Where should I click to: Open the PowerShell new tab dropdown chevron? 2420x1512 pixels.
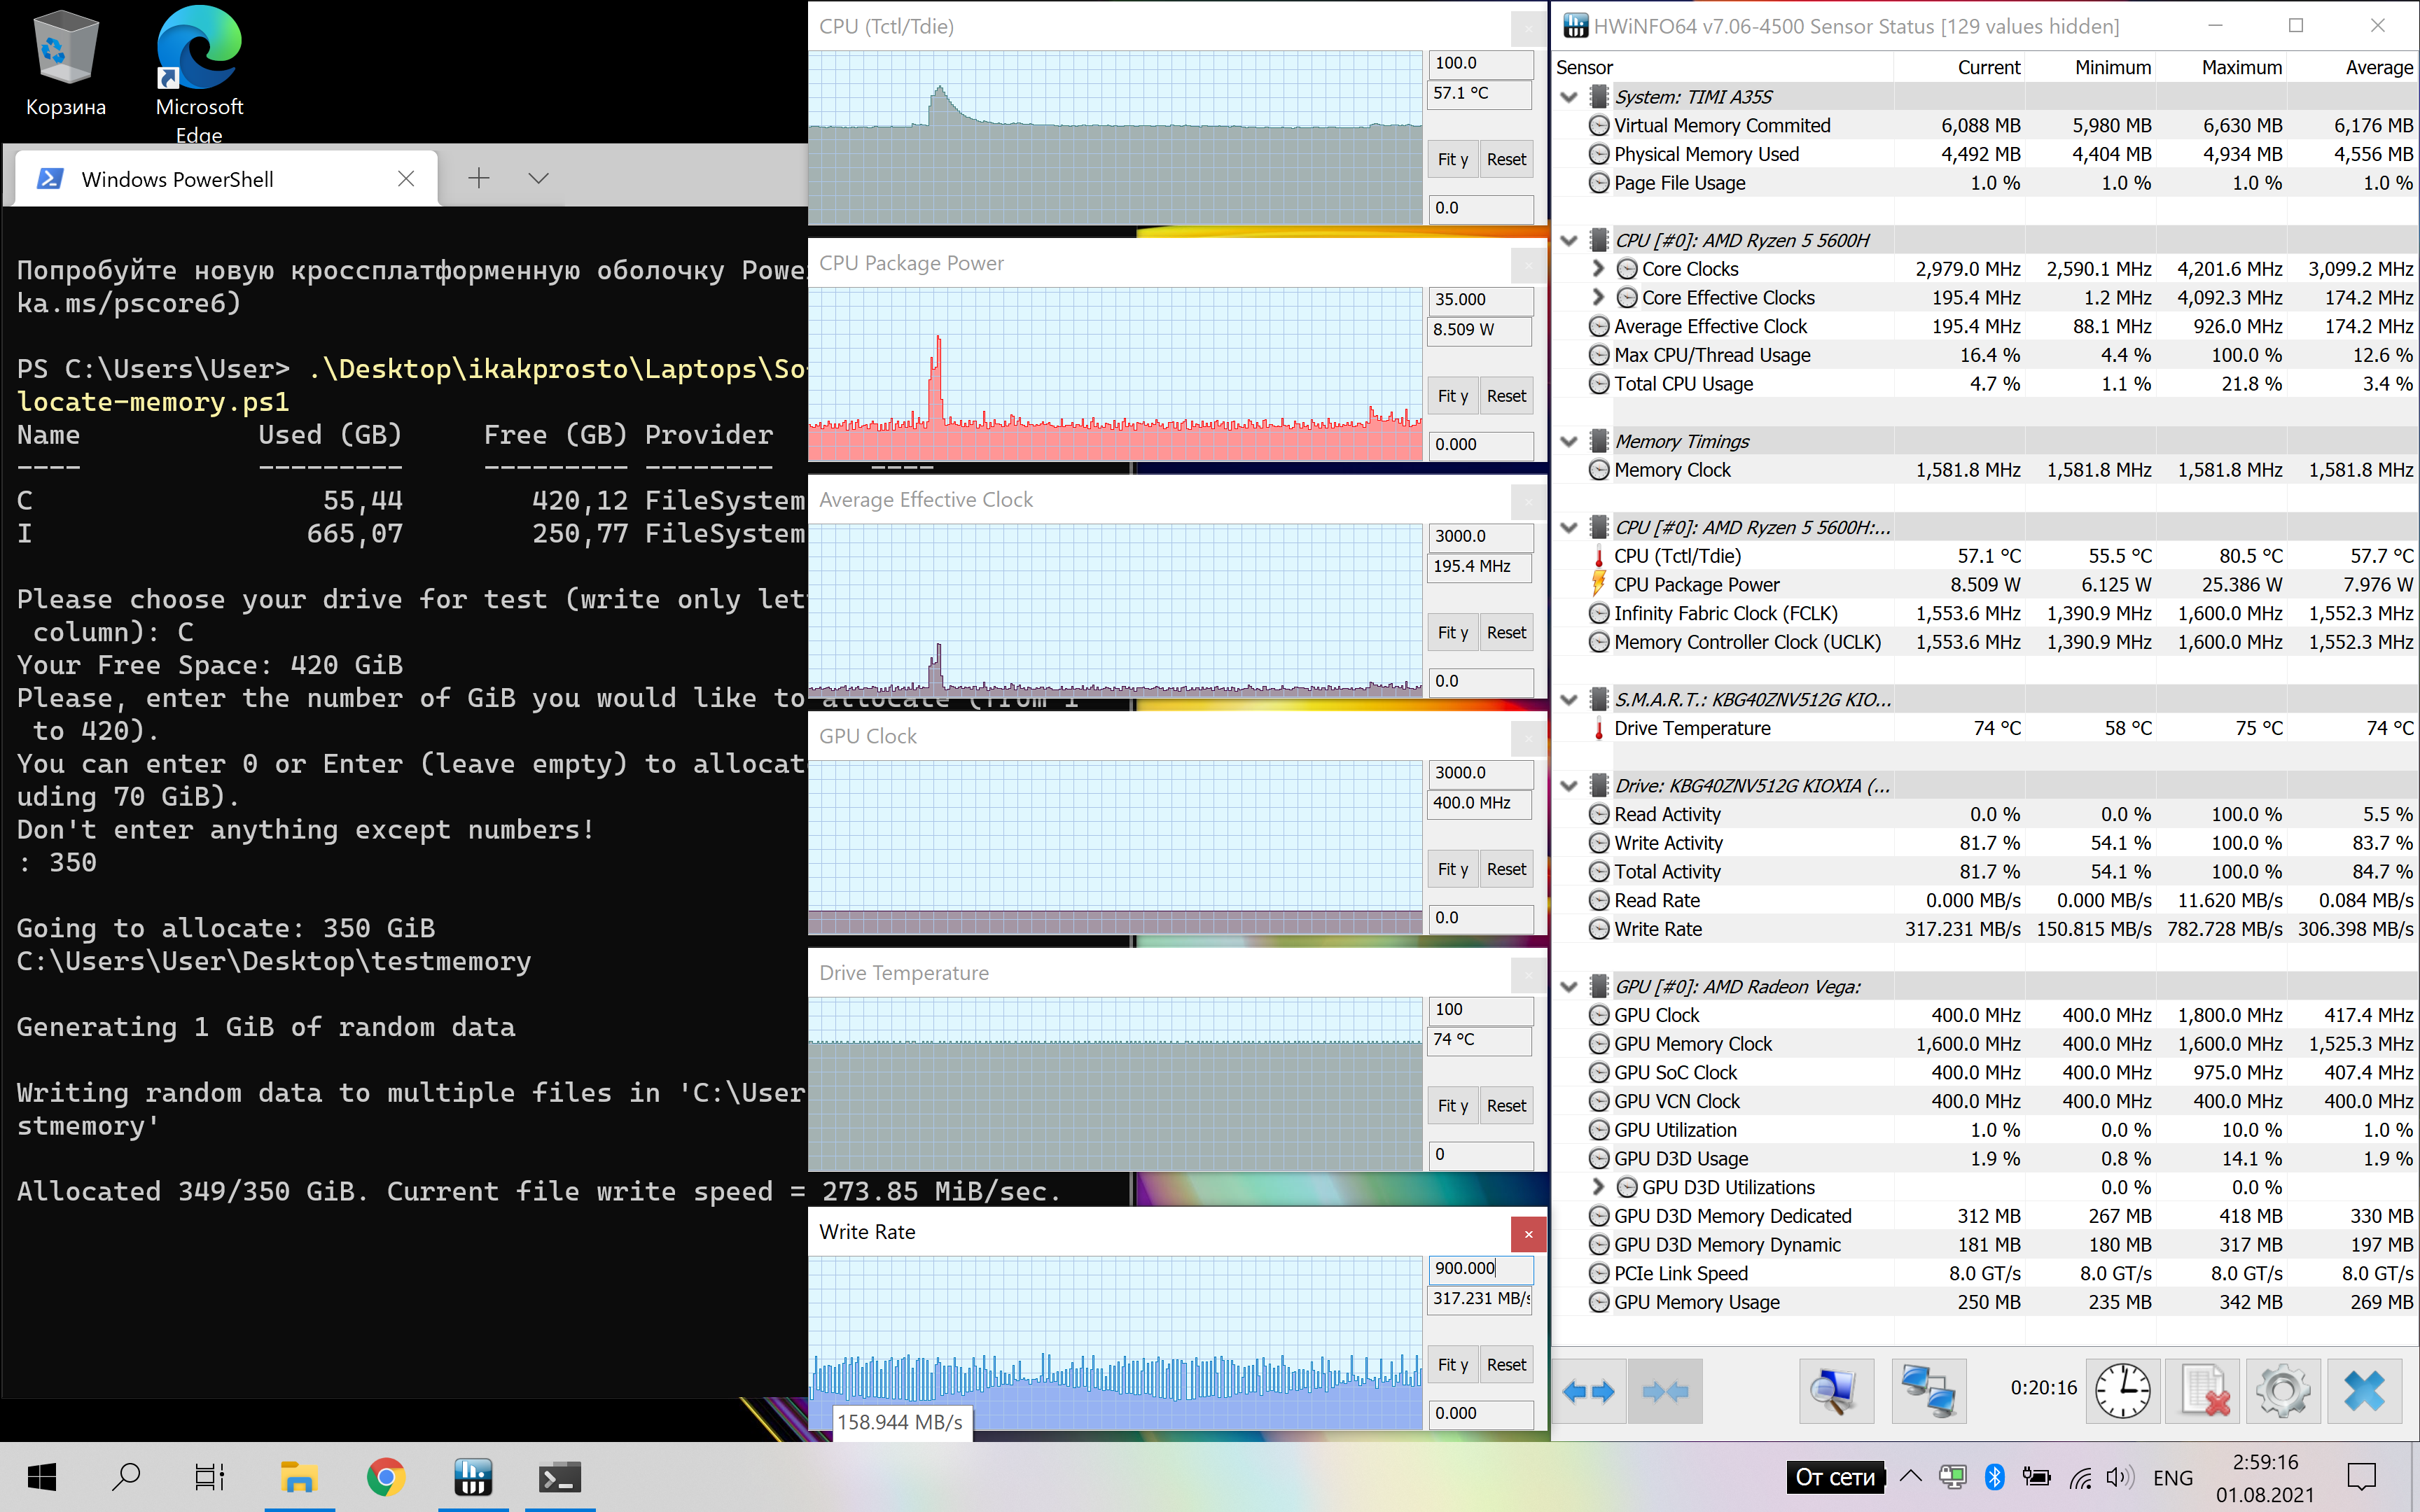point(539,178)
